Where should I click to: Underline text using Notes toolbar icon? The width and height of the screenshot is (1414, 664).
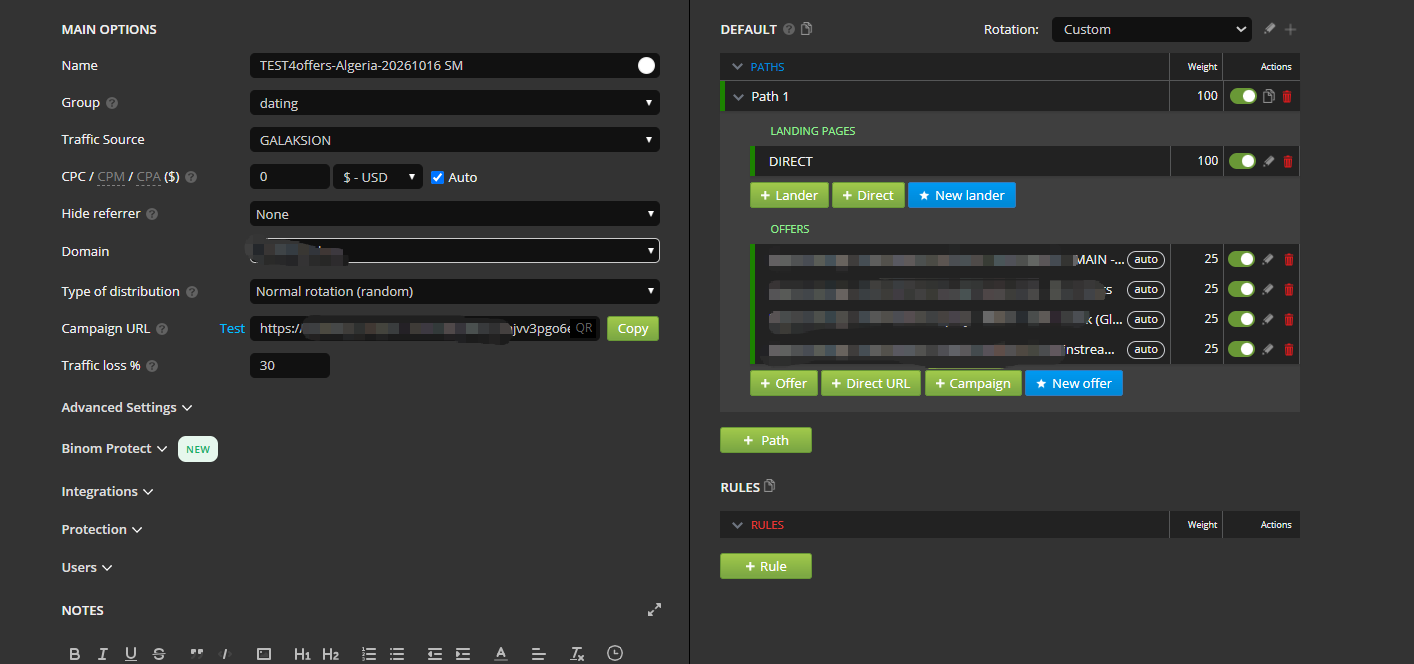coord(131,654)
